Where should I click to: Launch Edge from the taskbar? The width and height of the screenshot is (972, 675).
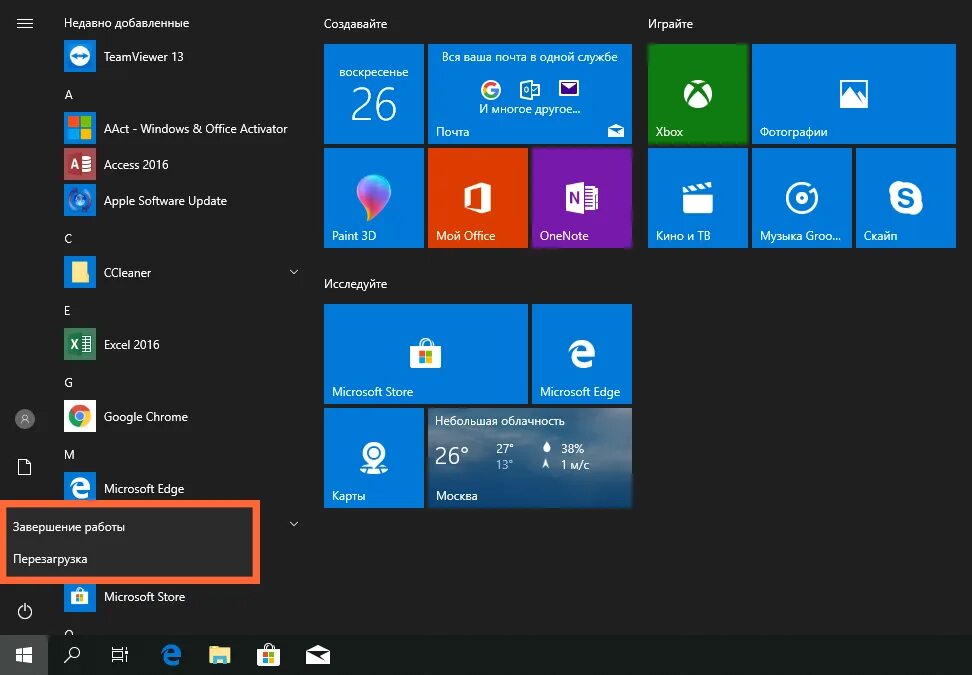click(170, 655)
